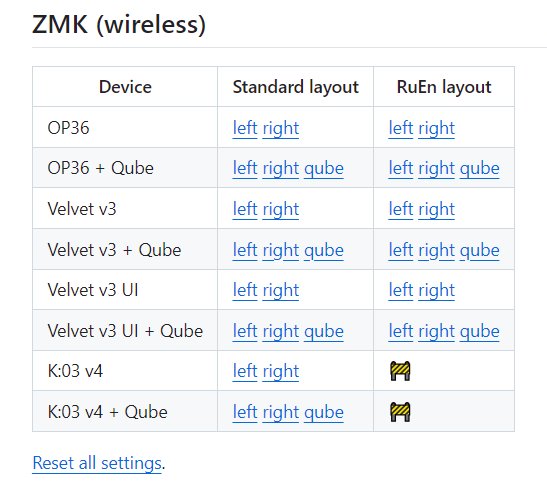Click the construction barrier icon in K:03 v4 row
Viewport: 547px width, 495px height.
click(400, 371)
